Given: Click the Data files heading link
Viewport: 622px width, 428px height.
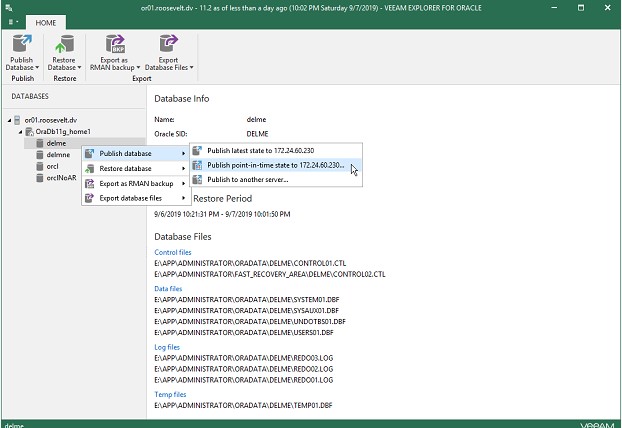Looking at the screenshot, I should click(168, 289).
